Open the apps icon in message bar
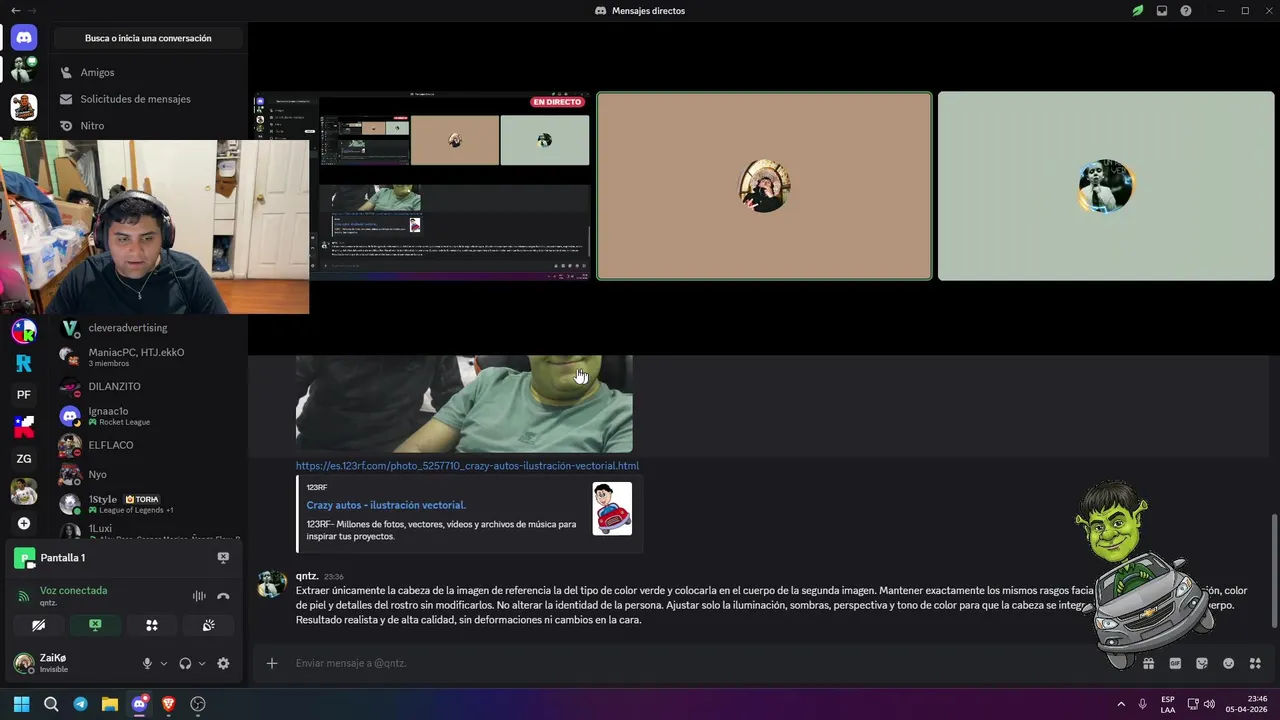Screen dimensions: 1280x720 point(1255,663)
